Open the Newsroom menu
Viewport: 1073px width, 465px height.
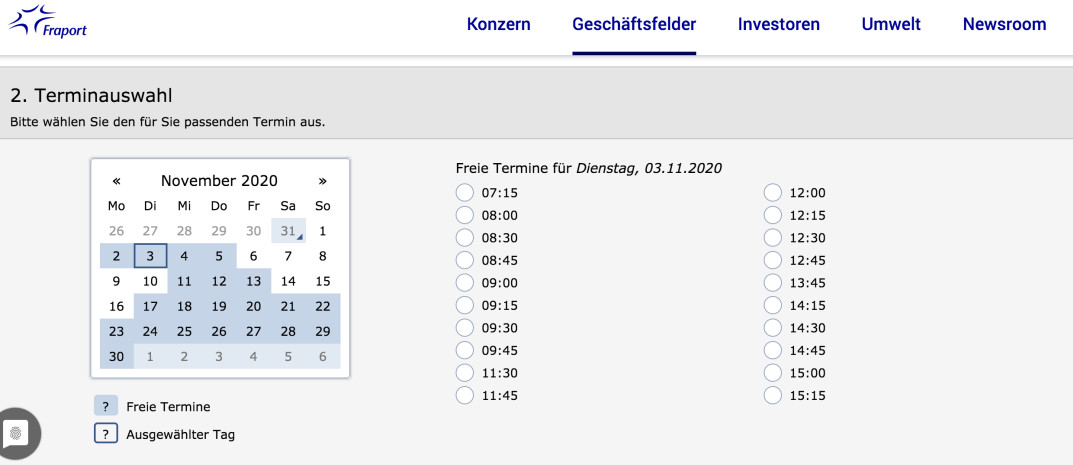[x=1004, y=24]
